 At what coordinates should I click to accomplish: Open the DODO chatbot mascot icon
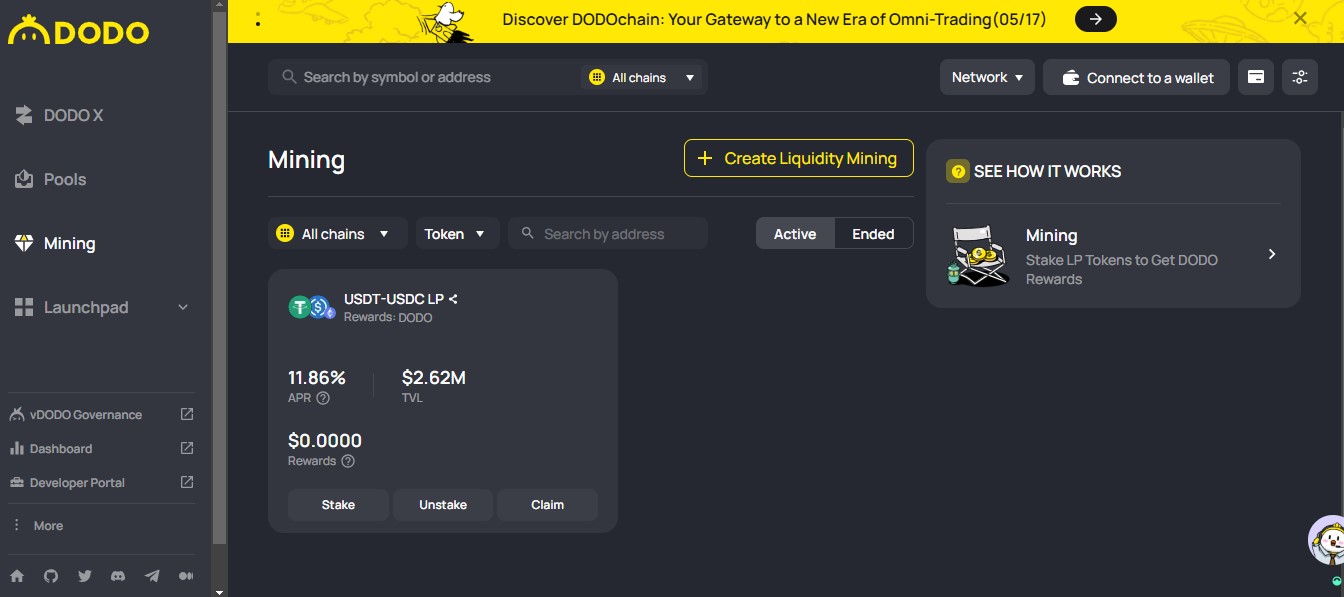1327,542
